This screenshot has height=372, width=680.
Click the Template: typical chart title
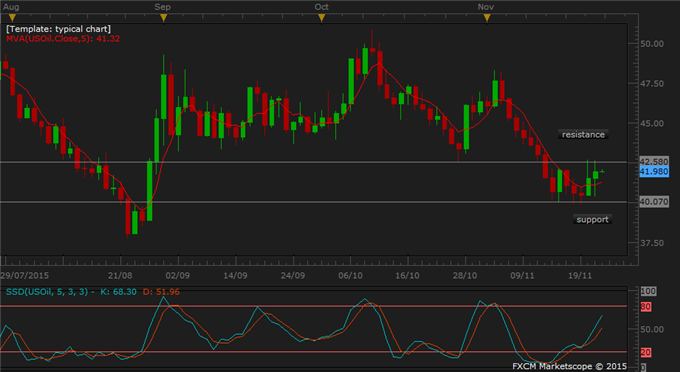tap(59, 29)
